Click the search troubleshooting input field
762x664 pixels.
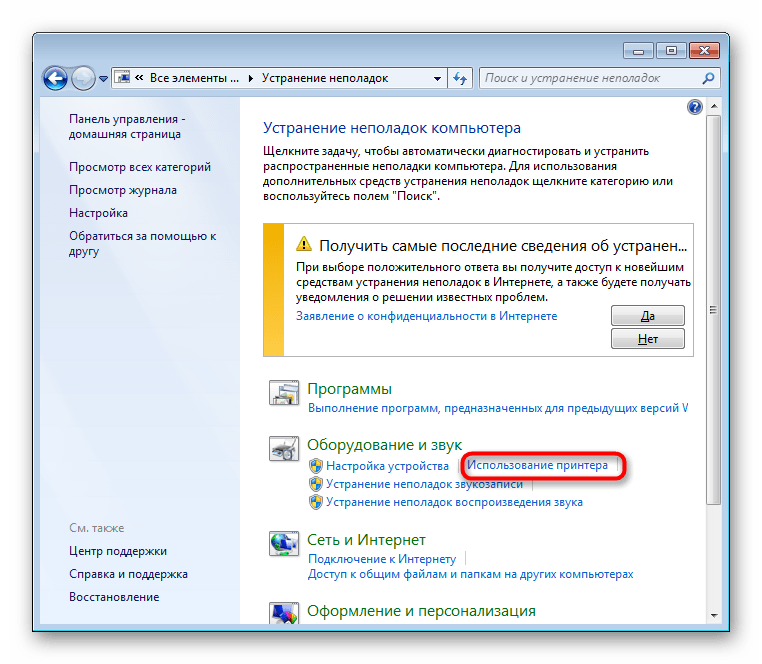[590, 77]
